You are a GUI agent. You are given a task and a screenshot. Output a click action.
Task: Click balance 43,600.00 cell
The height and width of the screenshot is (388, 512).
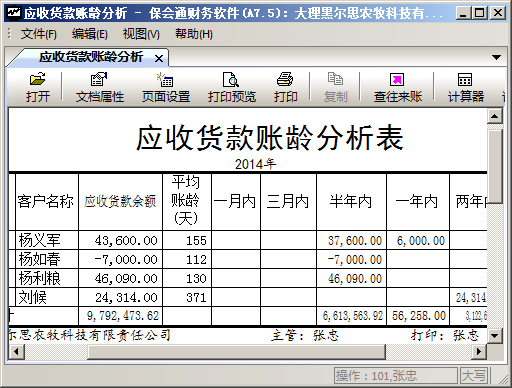[120, 240]
